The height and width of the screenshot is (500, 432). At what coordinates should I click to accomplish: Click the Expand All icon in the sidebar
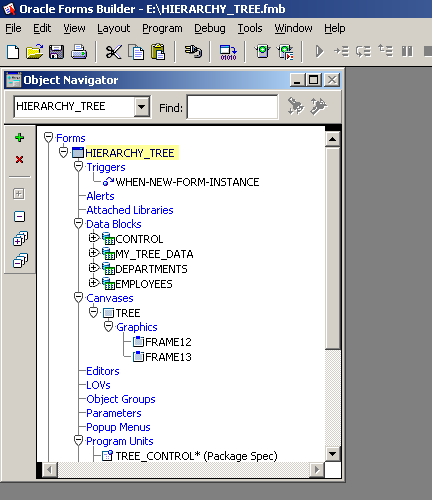[x=20, y=239]
